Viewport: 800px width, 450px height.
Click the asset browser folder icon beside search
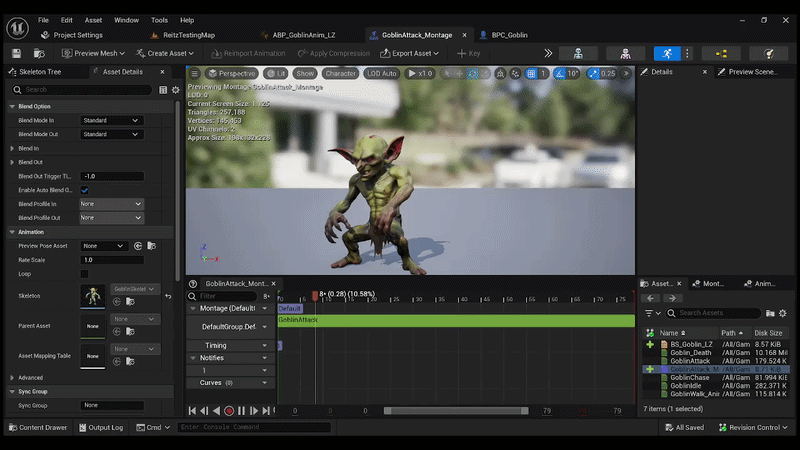coord(770,313)
